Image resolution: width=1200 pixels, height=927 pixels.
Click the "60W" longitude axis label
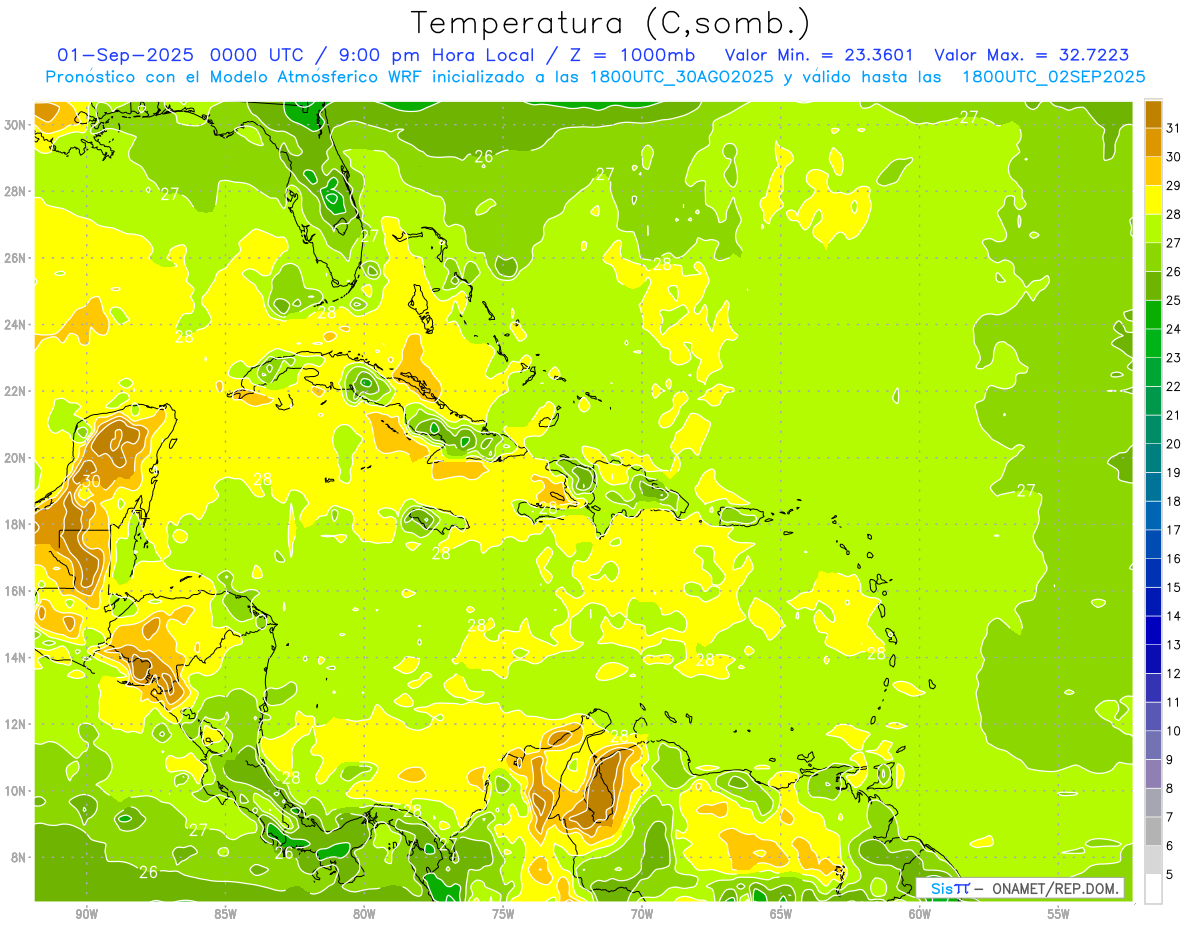pyautogui.click(x=920, y=914)
